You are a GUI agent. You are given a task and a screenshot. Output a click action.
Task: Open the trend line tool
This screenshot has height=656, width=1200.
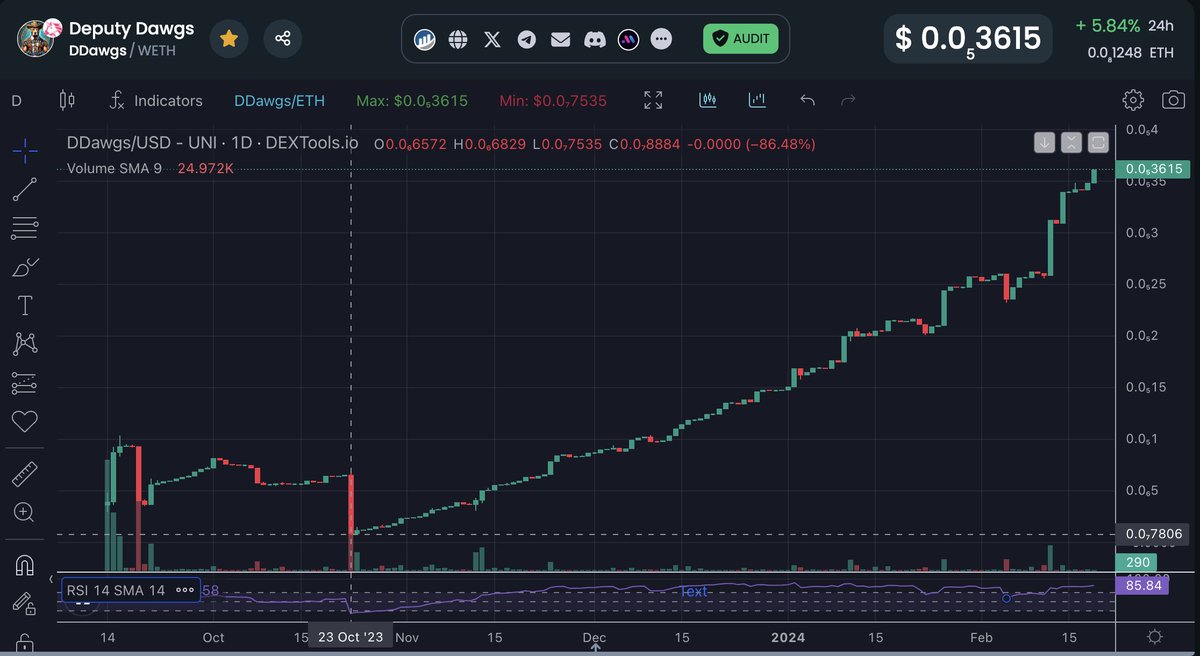(x=25, y=189)
